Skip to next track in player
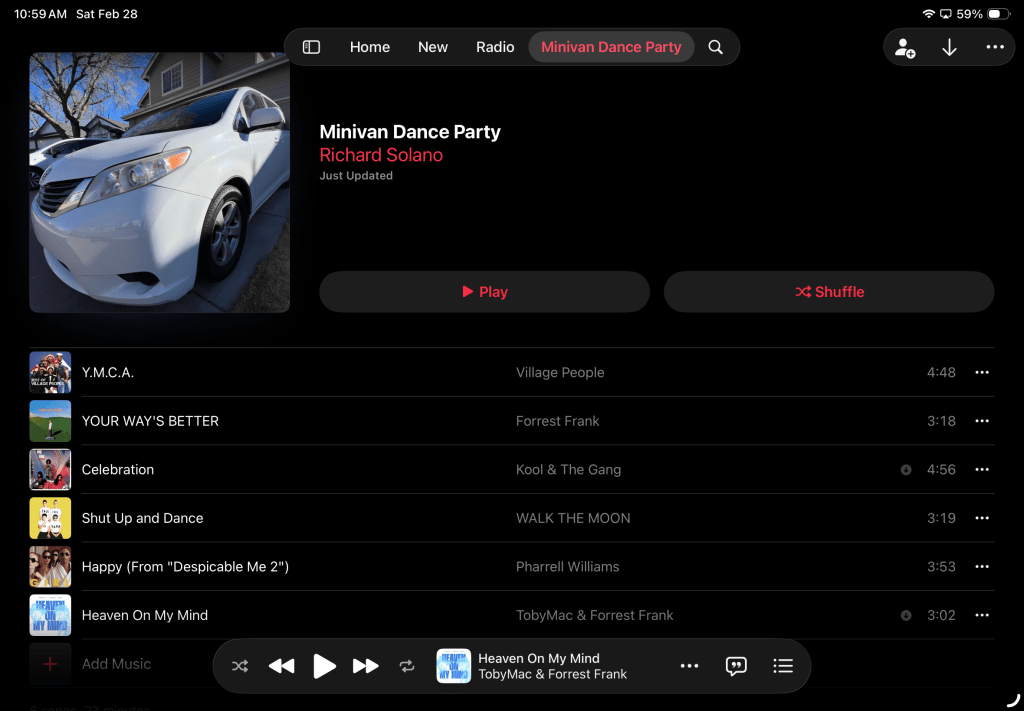This screenshot has height=711, width=1024. 366,666
